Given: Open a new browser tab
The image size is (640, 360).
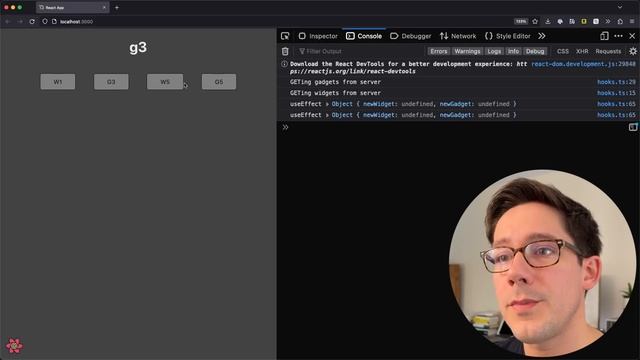Looking at the screenshot, I should click(x=117, y=7).
